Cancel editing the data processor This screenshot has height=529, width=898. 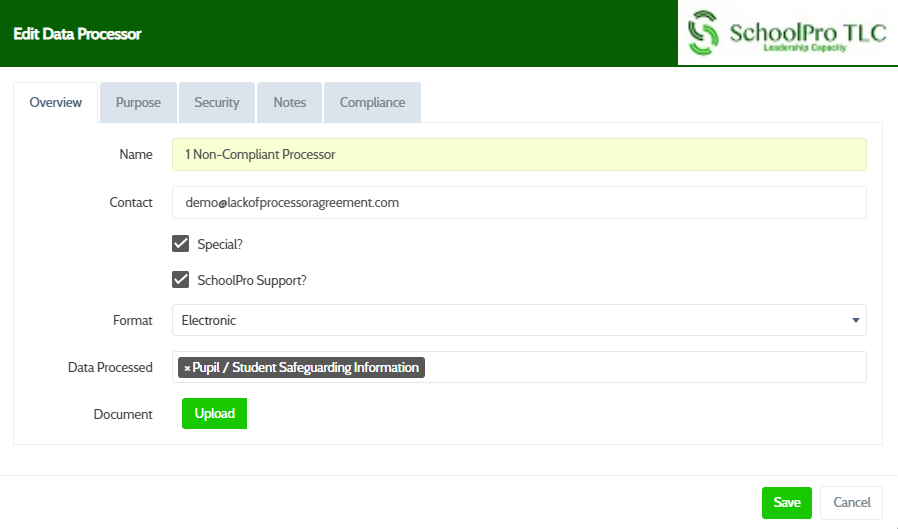(x=852, y=502)
